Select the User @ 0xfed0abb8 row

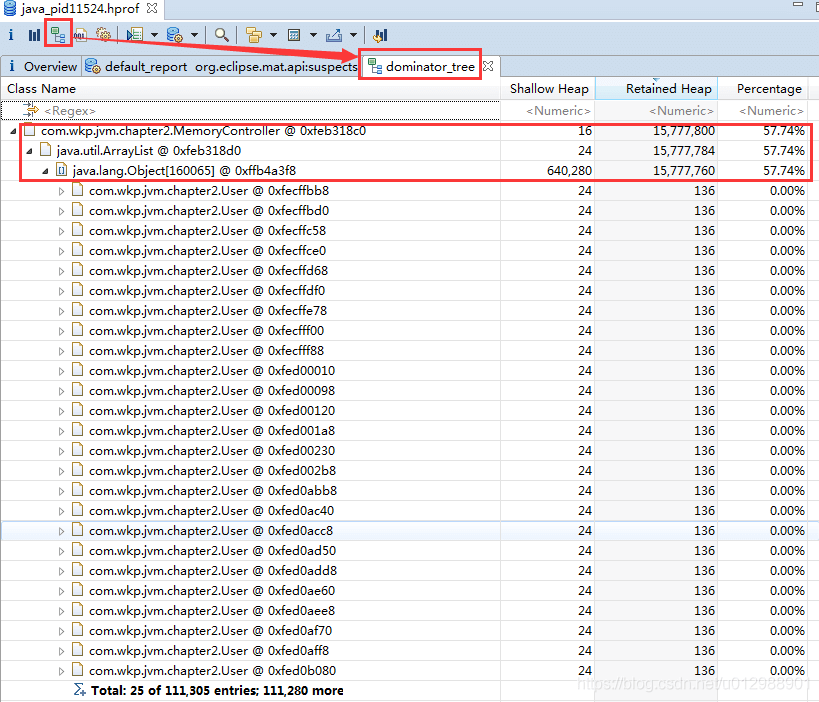pos(405,490)
